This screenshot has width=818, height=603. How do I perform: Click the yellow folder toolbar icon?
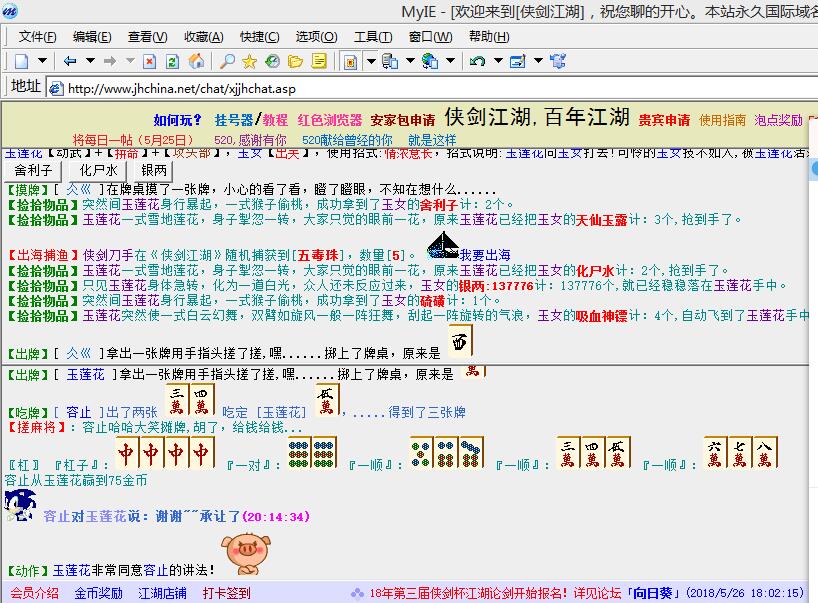pyautogui.click(x=295, y=61)
